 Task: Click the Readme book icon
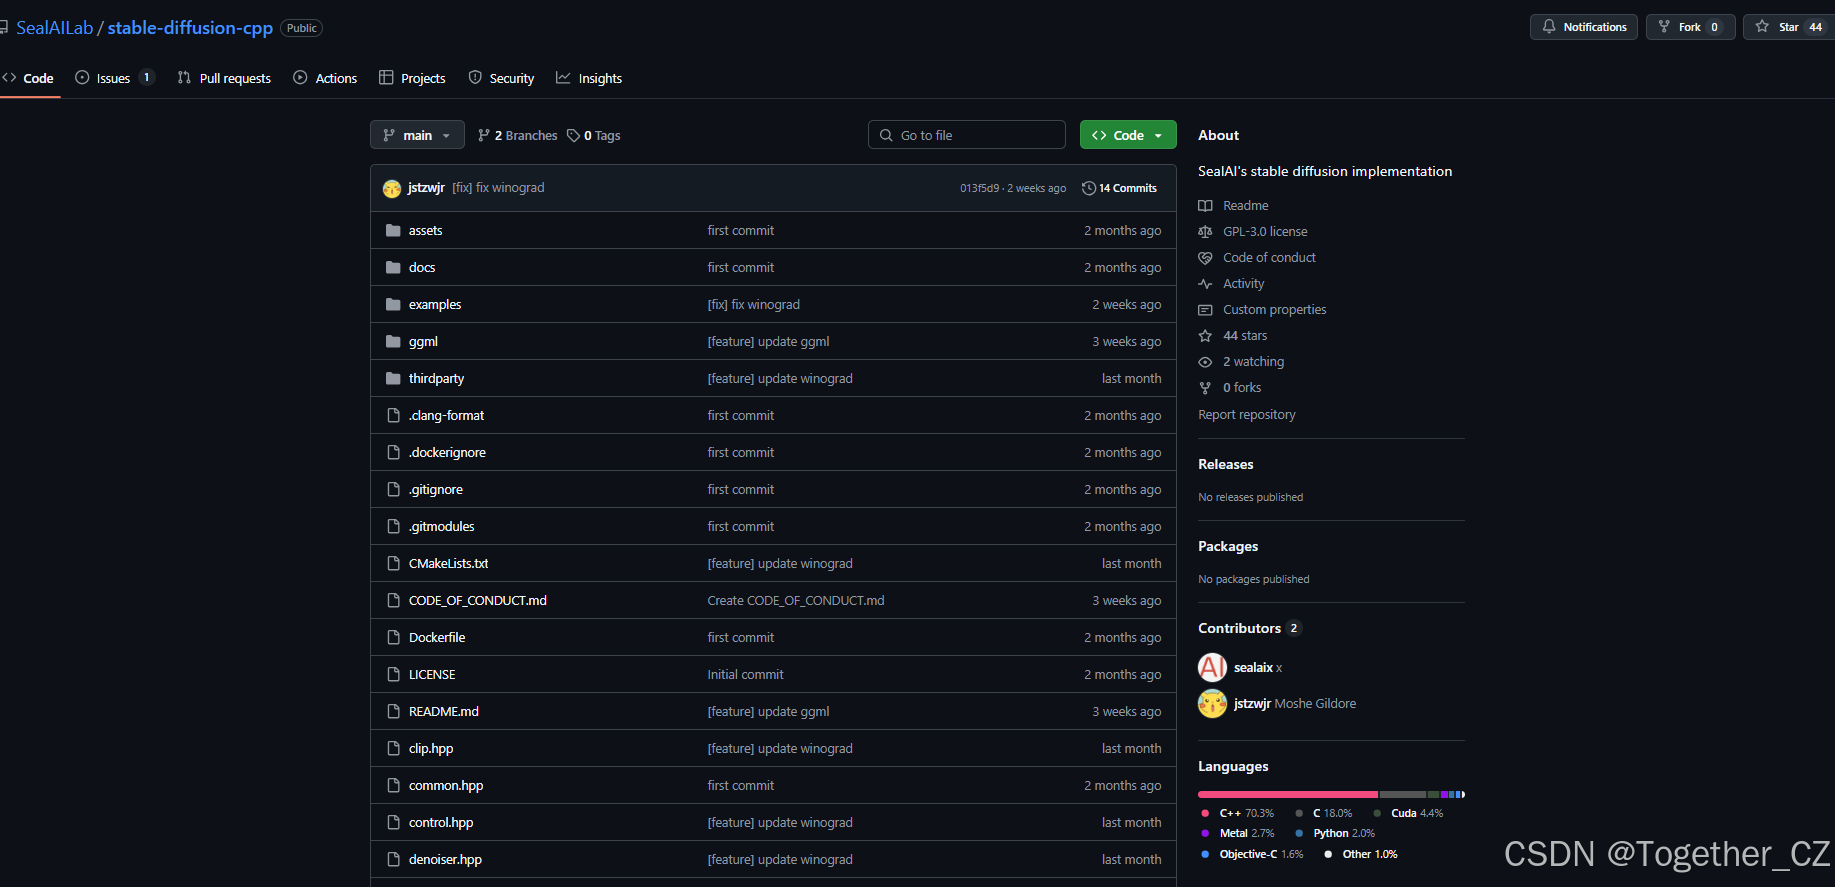click(1205, 205)
